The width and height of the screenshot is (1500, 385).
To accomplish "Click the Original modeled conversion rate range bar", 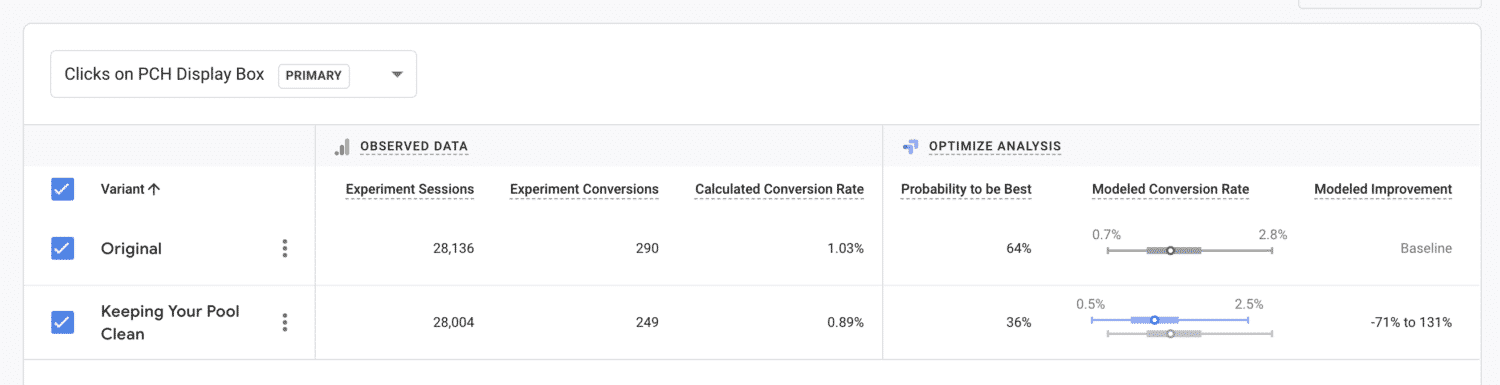I will 1190,251.
